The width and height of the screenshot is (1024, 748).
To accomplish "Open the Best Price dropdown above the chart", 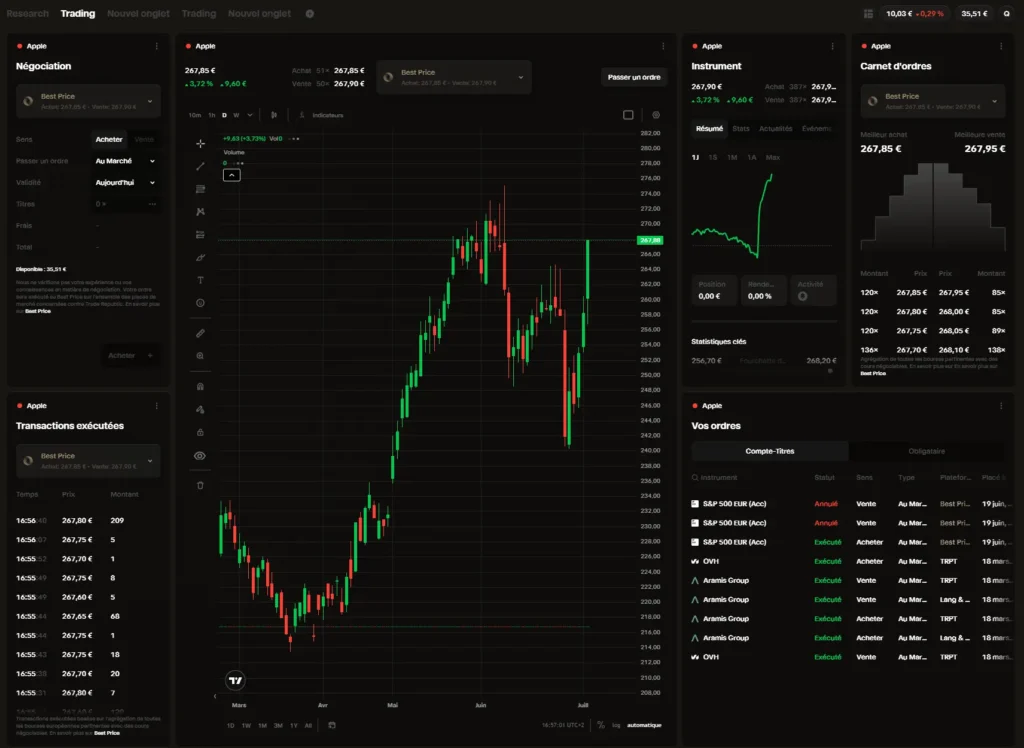I will (x=454, y=77).
